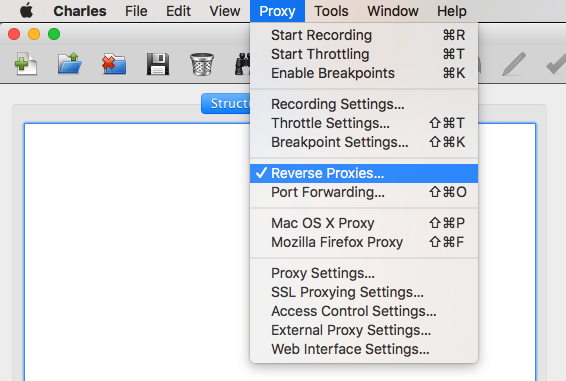Image resolution: width=566 pixels, height=381 pixels.
Task: Click the Save floppy disk icon
Action: click(158, 64)
